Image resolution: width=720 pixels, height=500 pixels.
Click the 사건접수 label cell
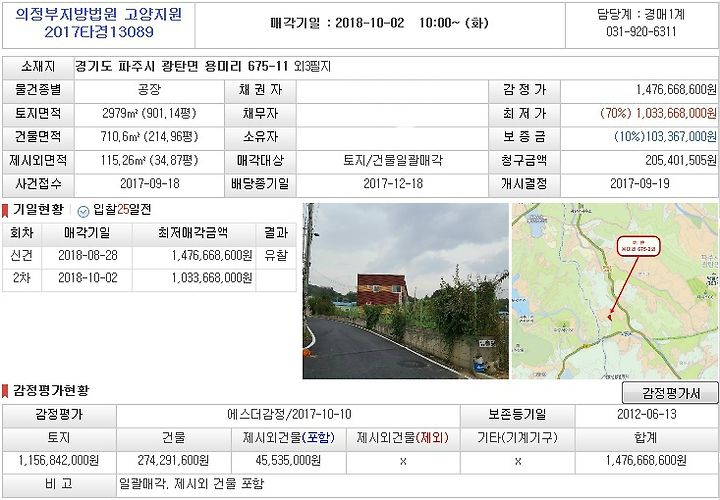(38, 184)
